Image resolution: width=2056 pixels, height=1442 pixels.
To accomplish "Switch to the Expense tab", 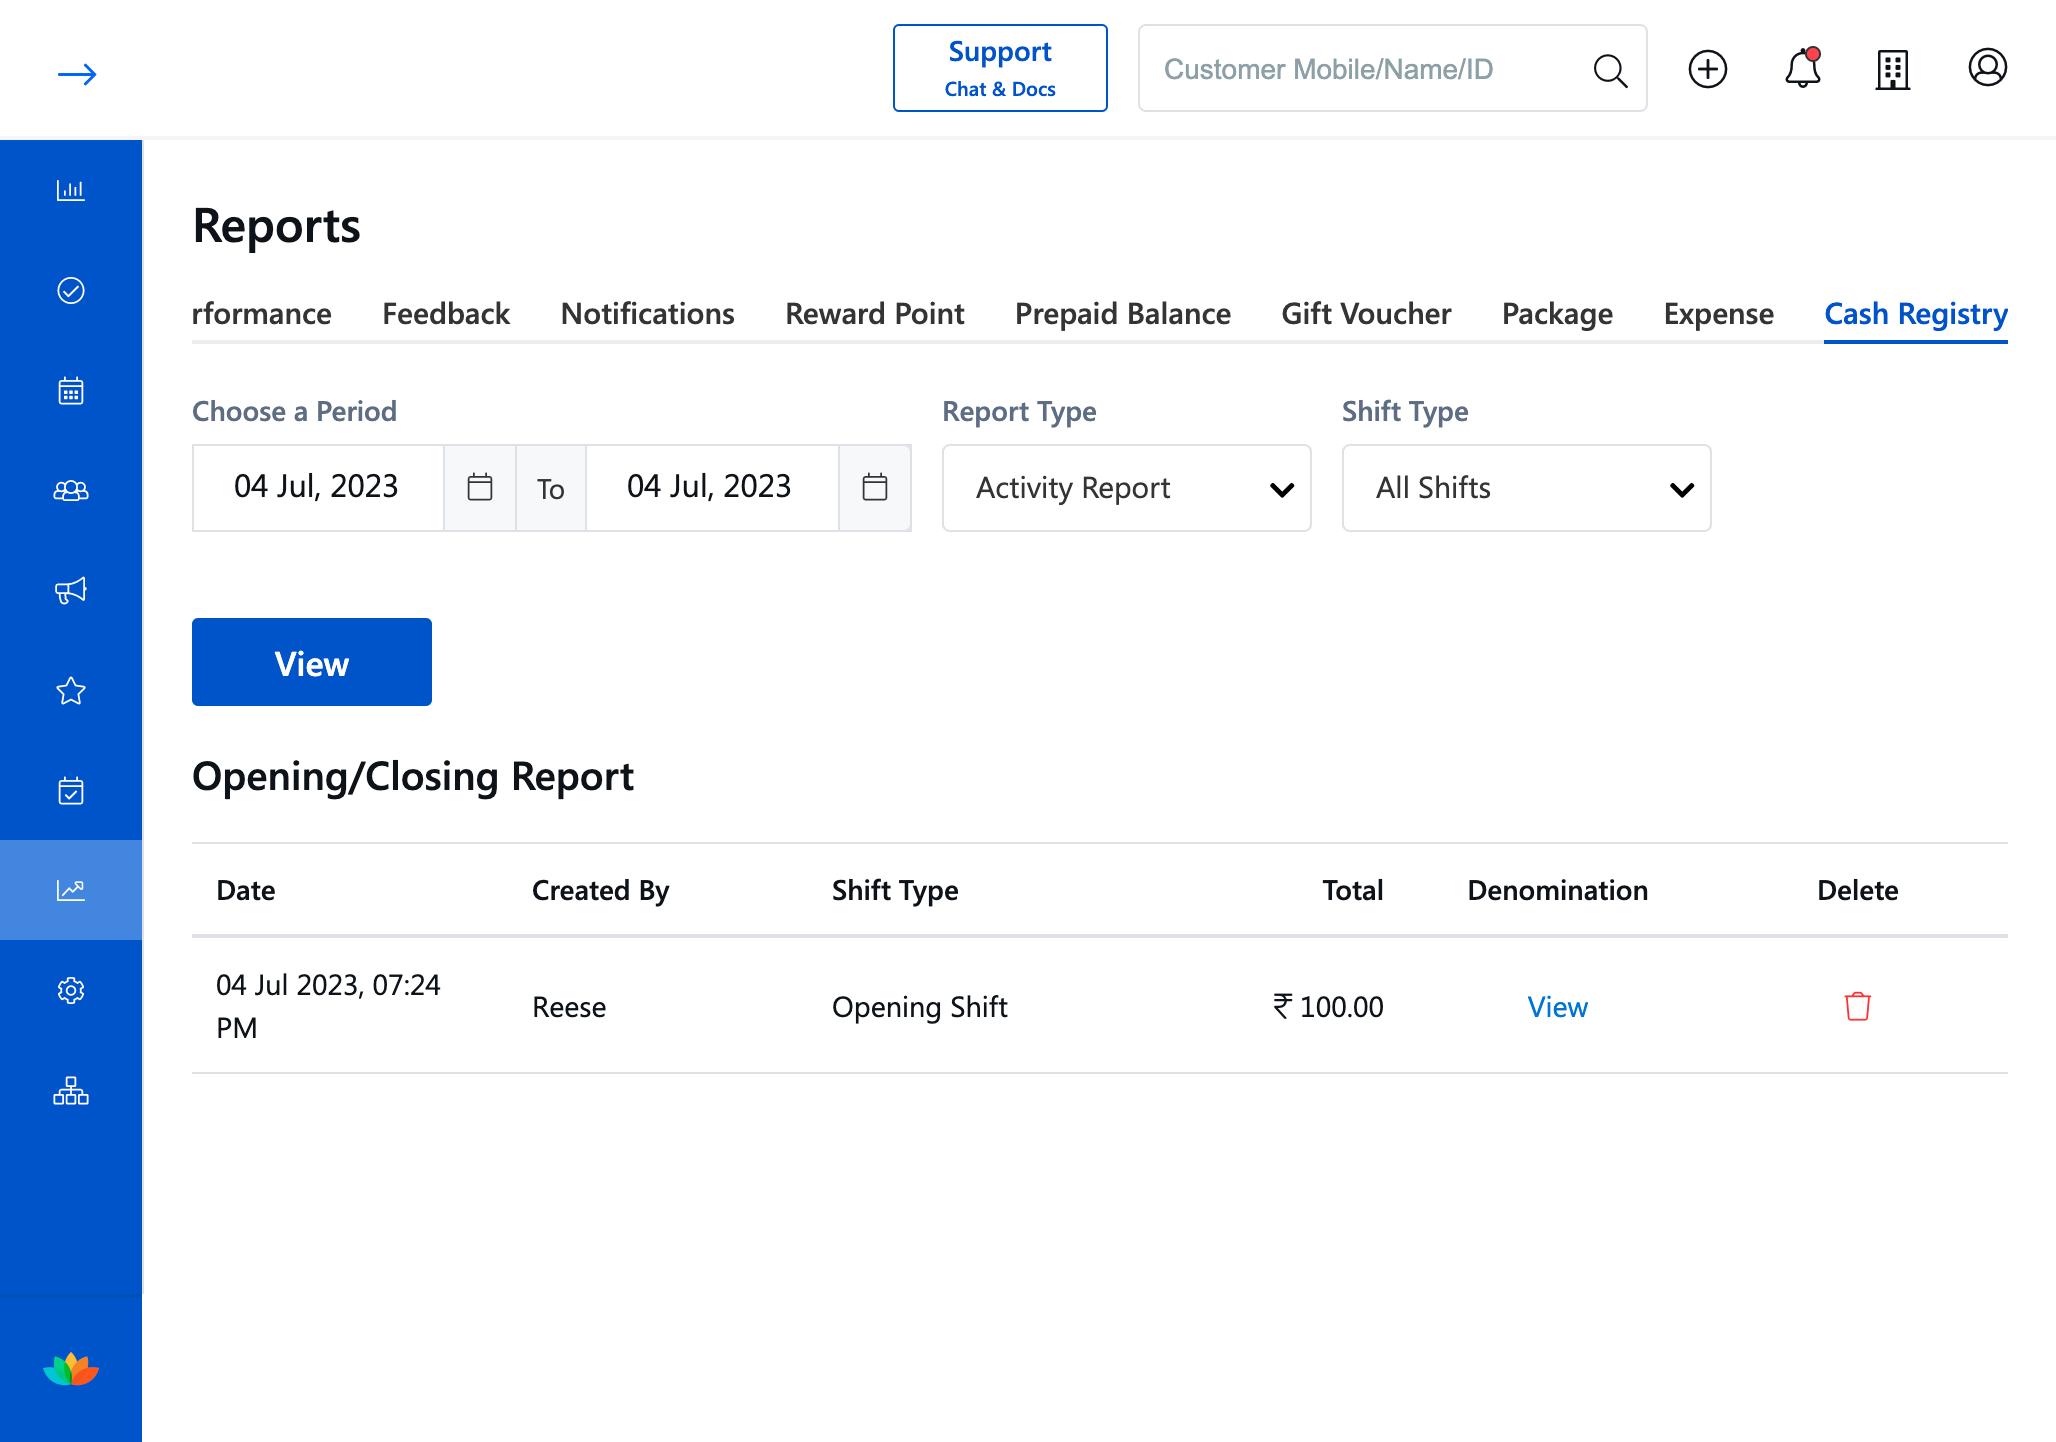I will click(x=1719, y=314).
